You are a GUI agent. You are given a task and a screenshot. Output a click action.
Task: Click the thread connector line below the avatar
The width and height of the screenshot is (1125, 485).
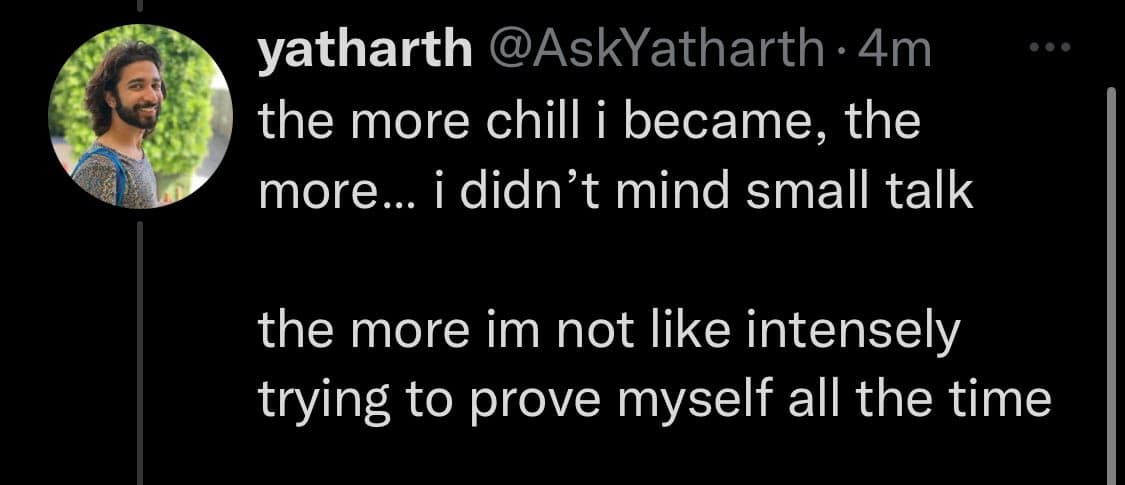[140, 350]
